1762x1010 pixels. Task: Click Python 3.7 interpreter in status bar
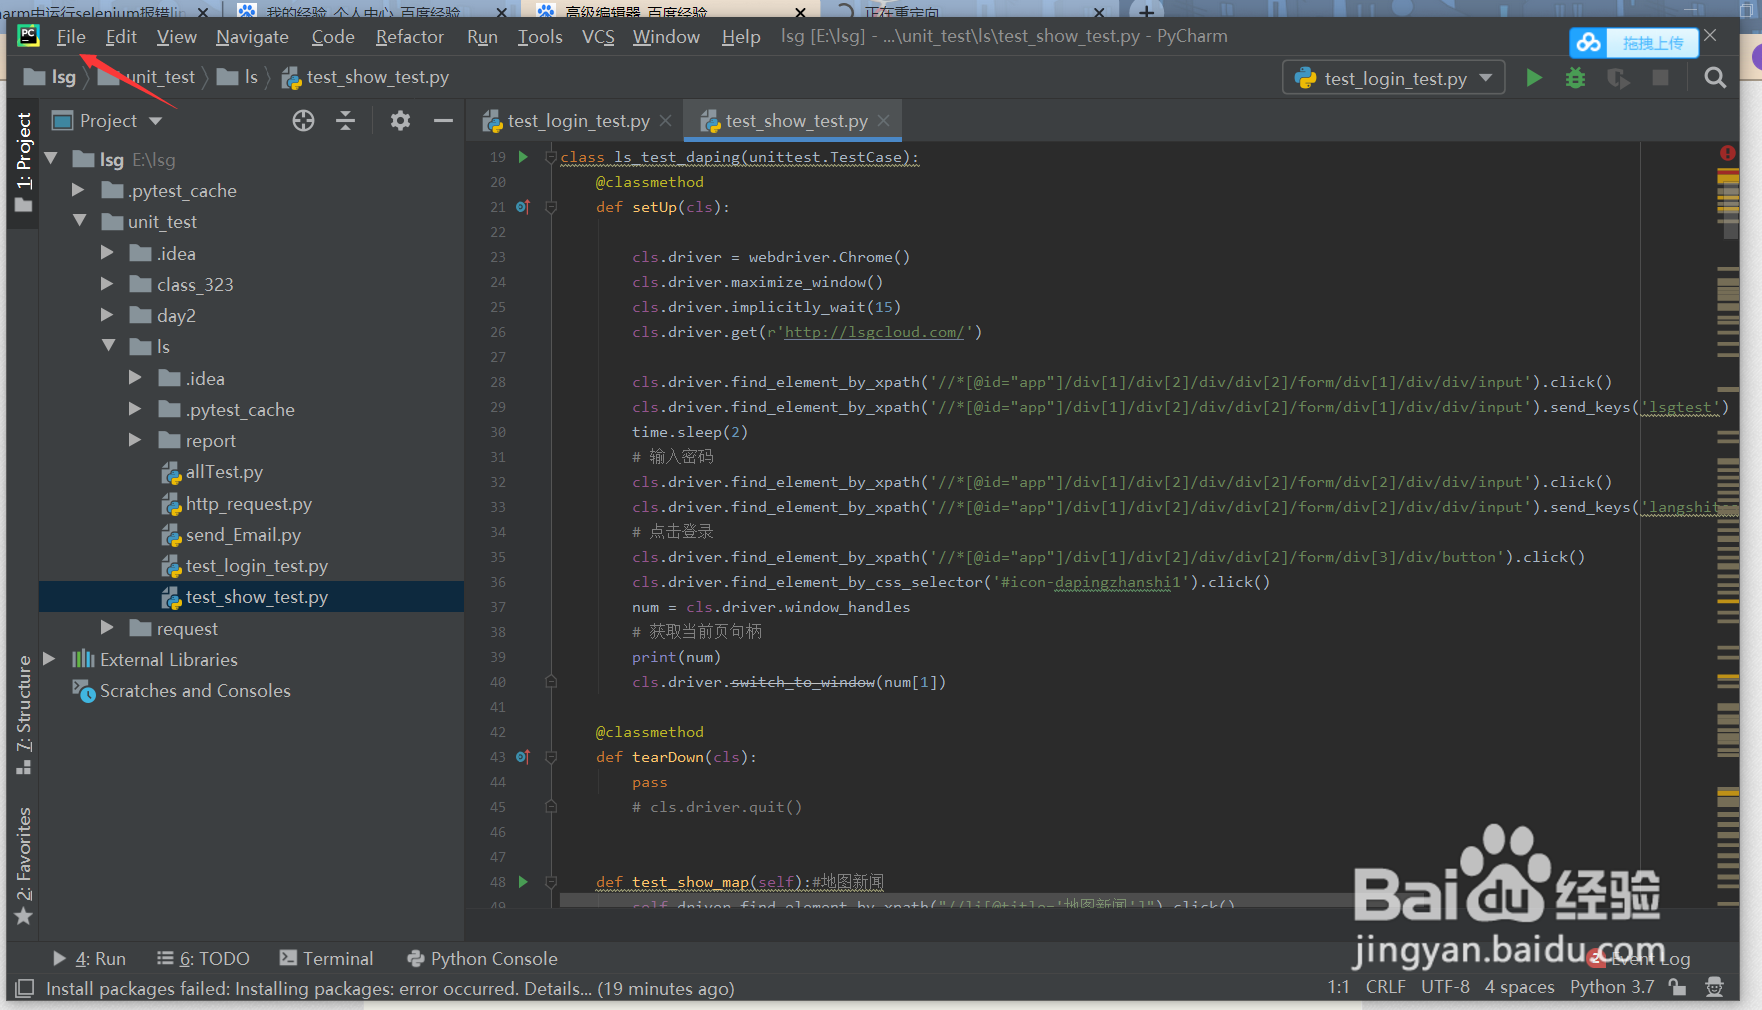[x=1612, y=987]
